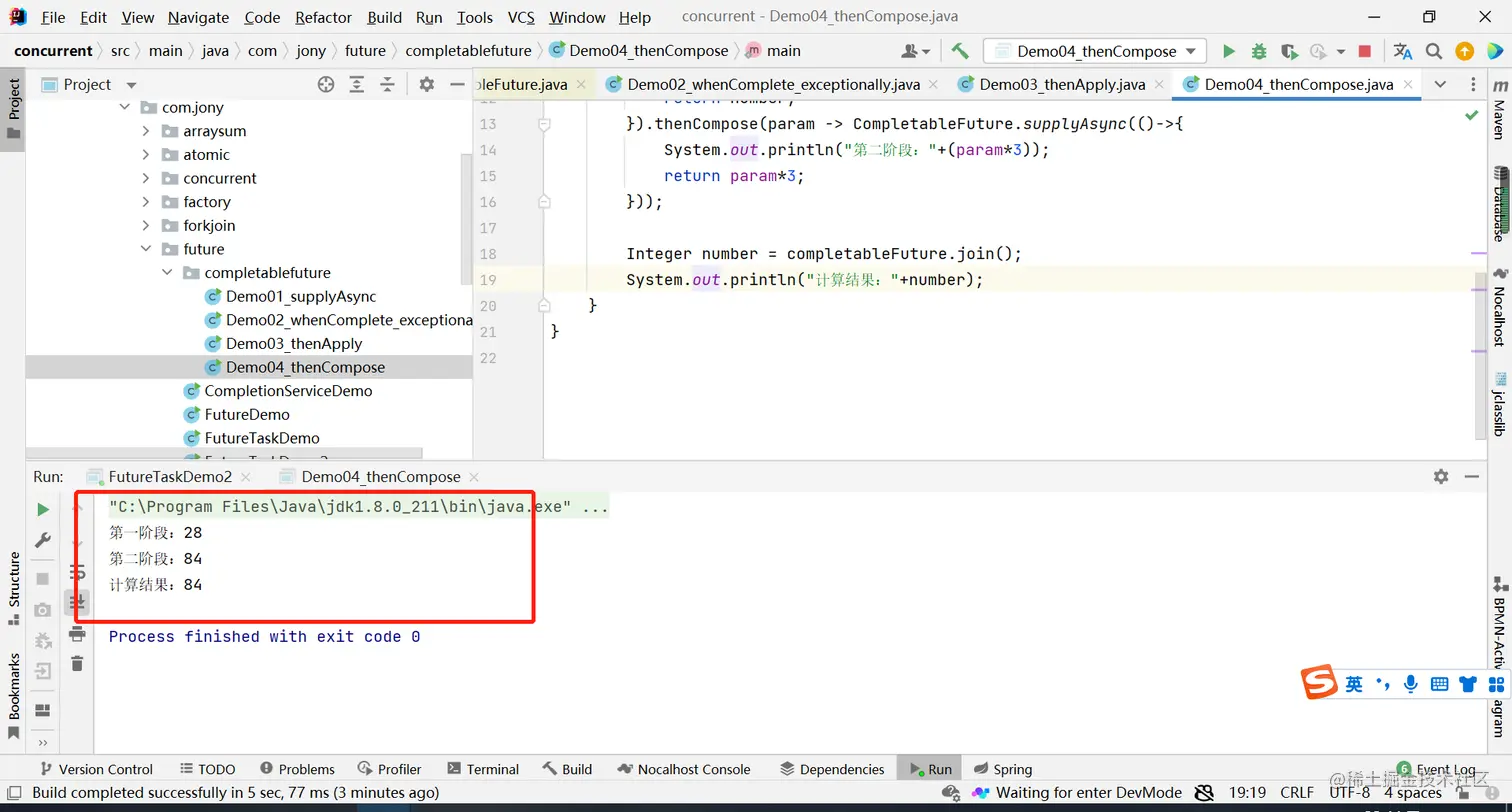Select CompletionServiceDemo in the Project tree
The image size is (1512, 812).
pos(288,391)
